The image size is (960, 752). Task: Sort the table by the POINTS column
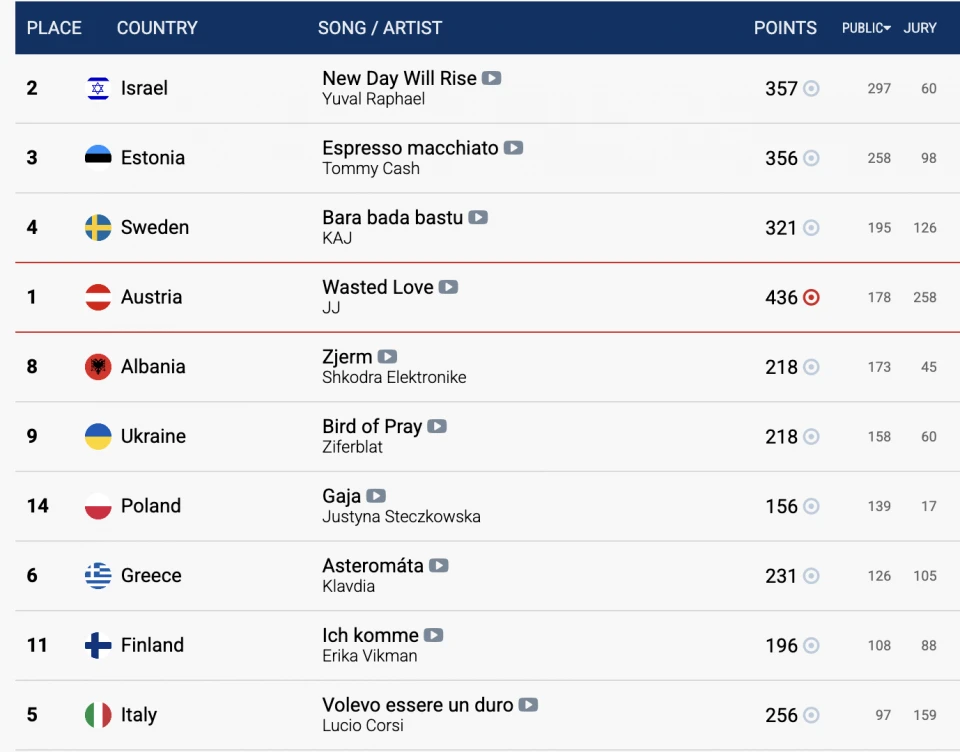pyautogui.click(x=785, y=28)
